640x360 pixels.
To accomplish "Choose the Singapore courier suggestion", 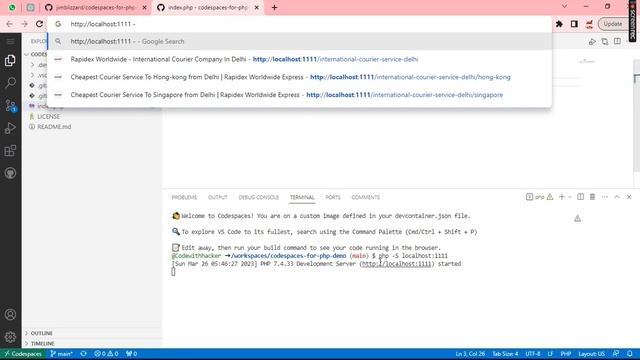I will pyautogui.click(x=299, y=95).
